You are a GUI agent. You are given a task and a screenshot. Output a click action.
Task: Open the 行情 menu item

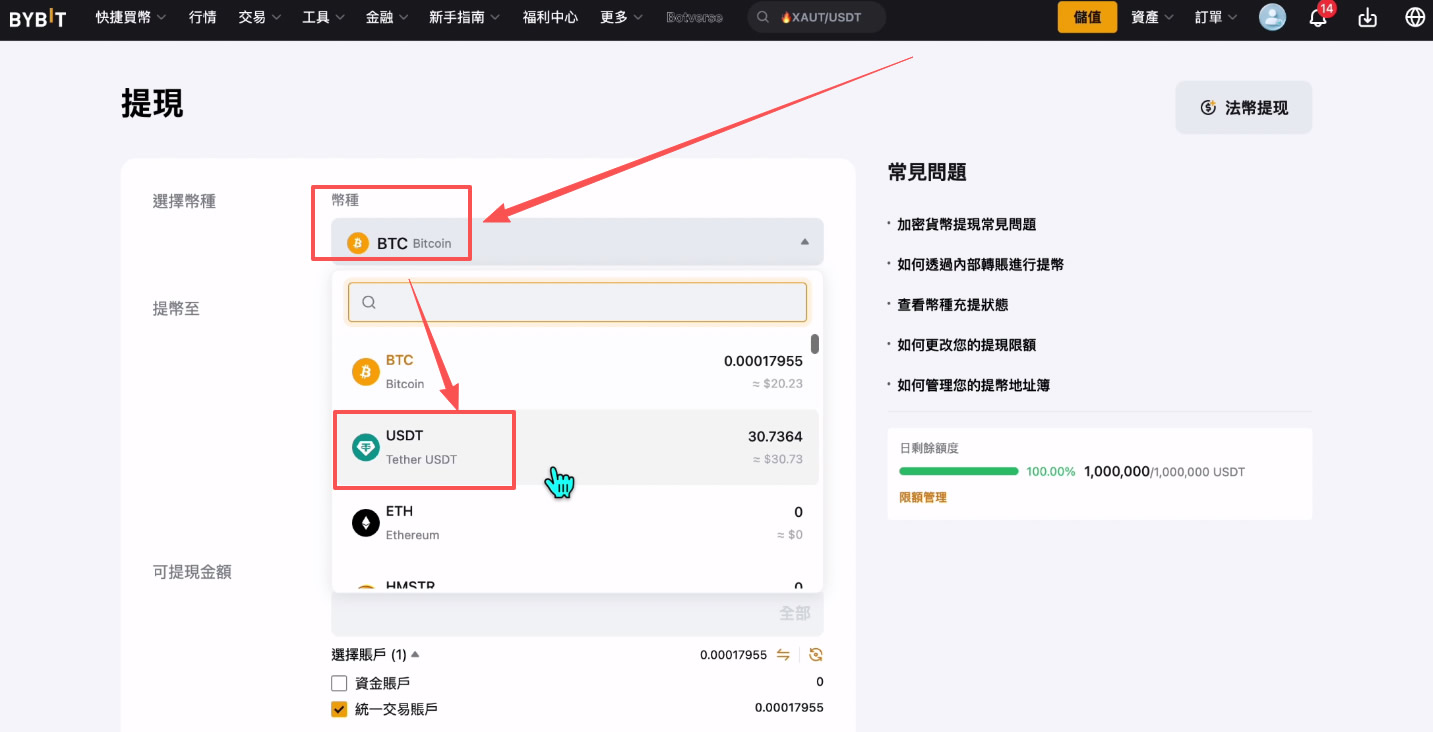[203, 17]
